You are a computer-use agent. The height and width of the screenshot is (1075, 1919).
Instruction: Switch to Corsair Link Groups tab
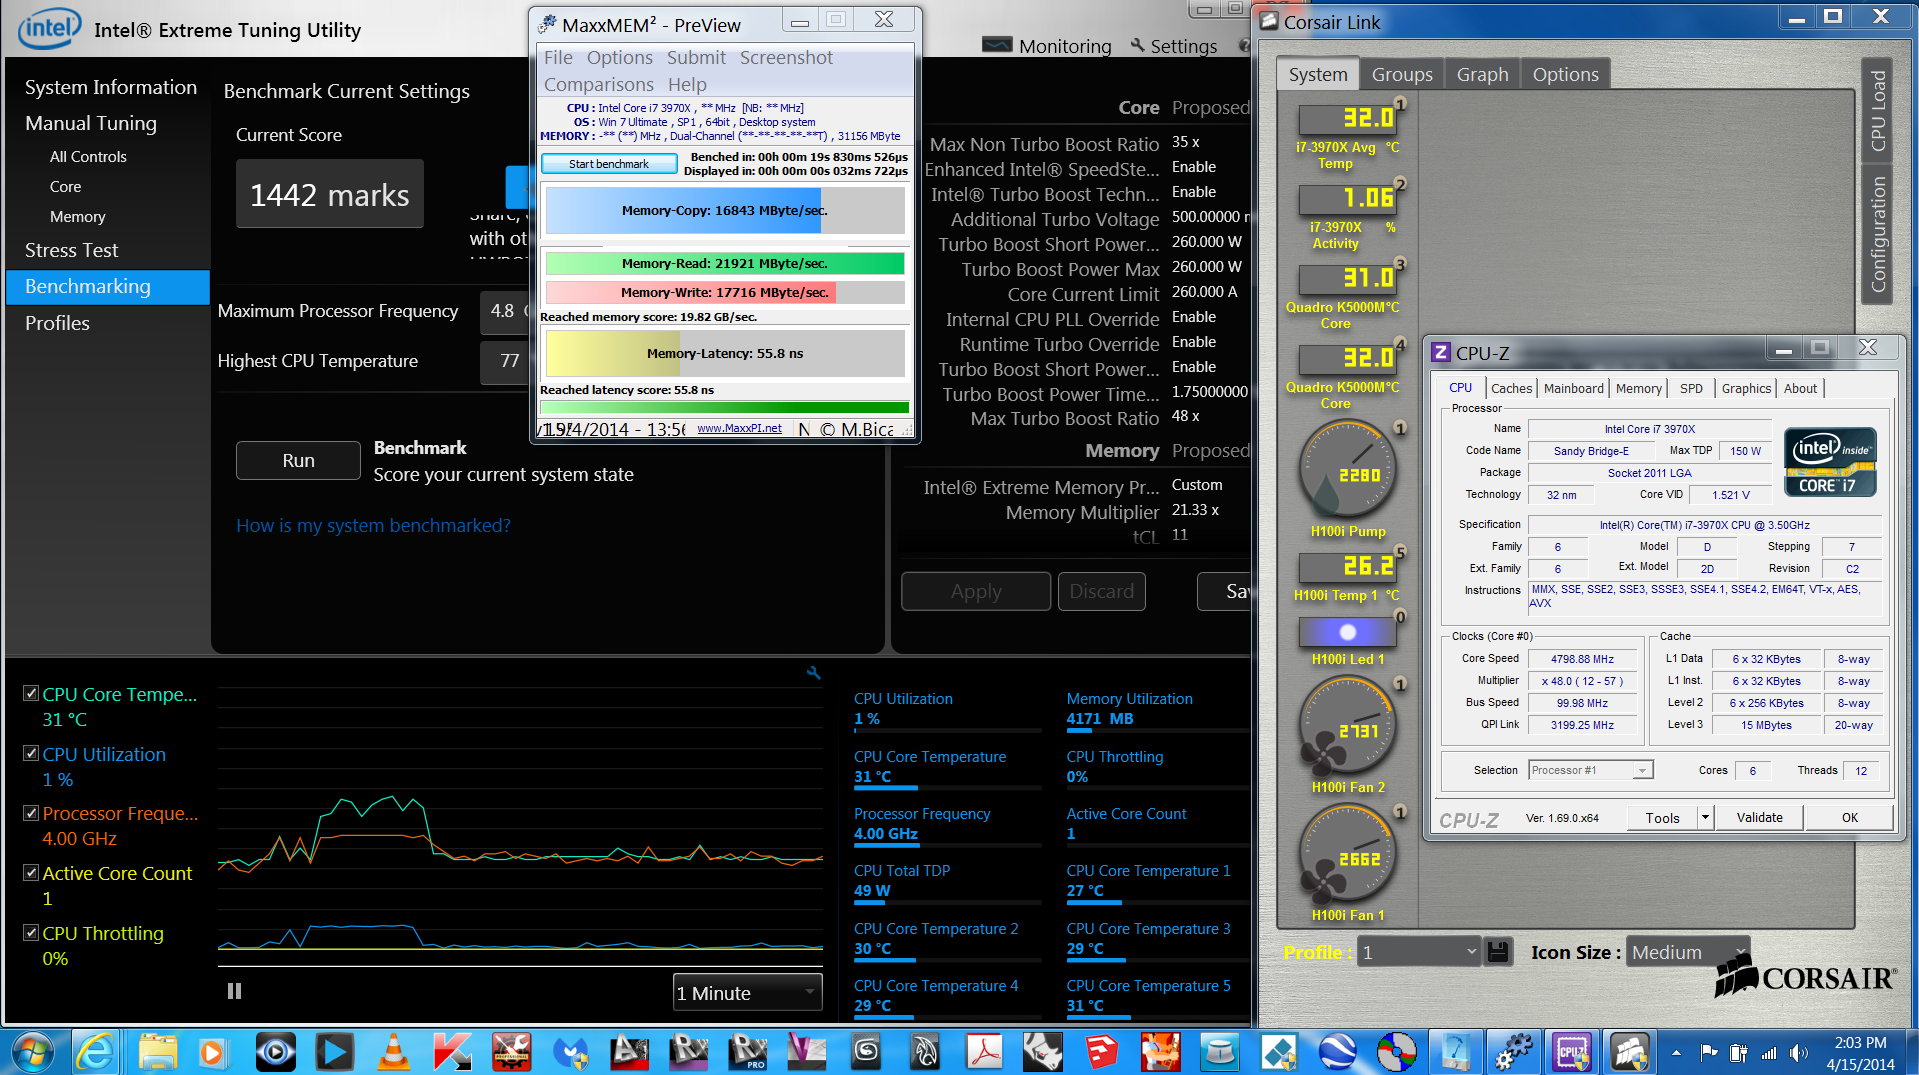[x=1402, y=74]
